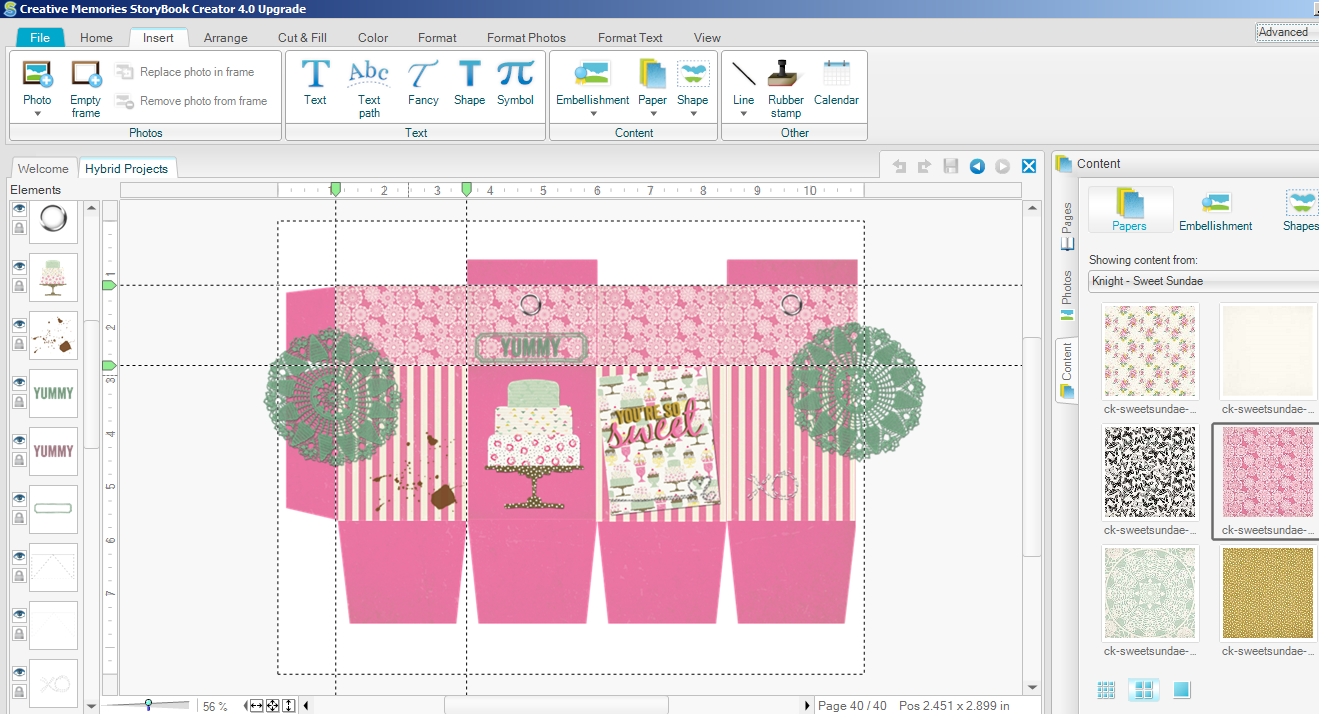Viewport: 1319px width, 714px height.
Task: Open the Photos side tab
Action: pyautogui.click(x=1067, y=294)
